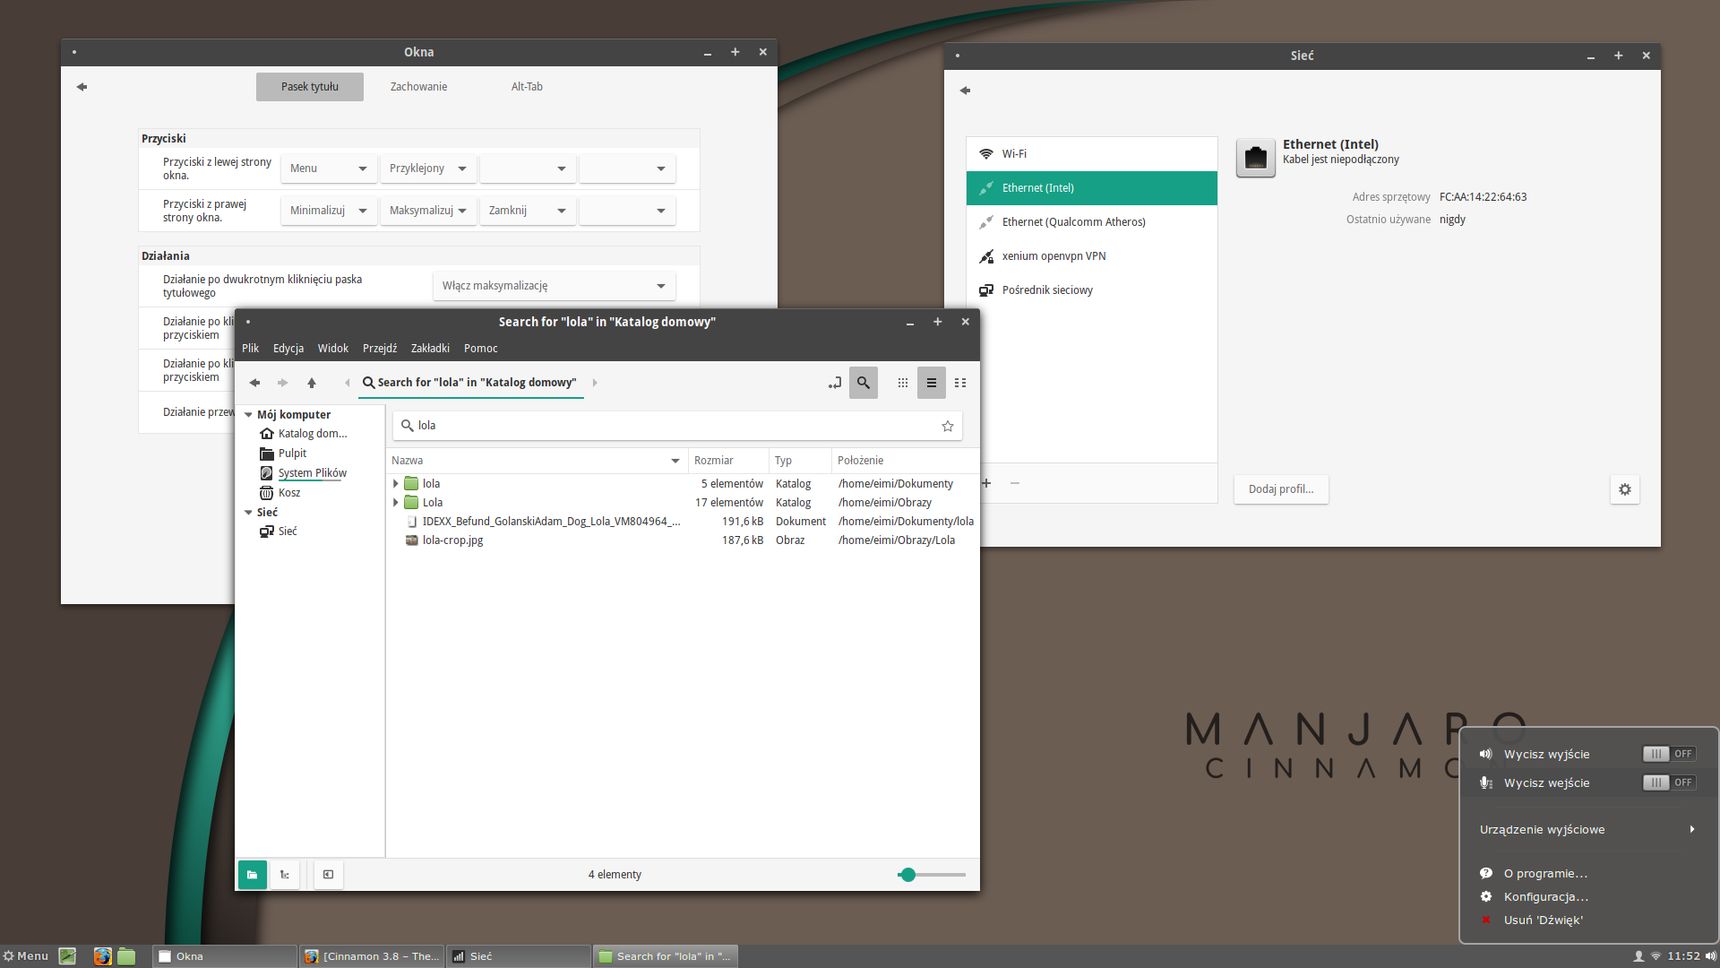Switch to Cinnamon 3.8 browser taskbar entry
Image resolution: width=1720 pixels, height=968 pixels.
coord(371,956)
